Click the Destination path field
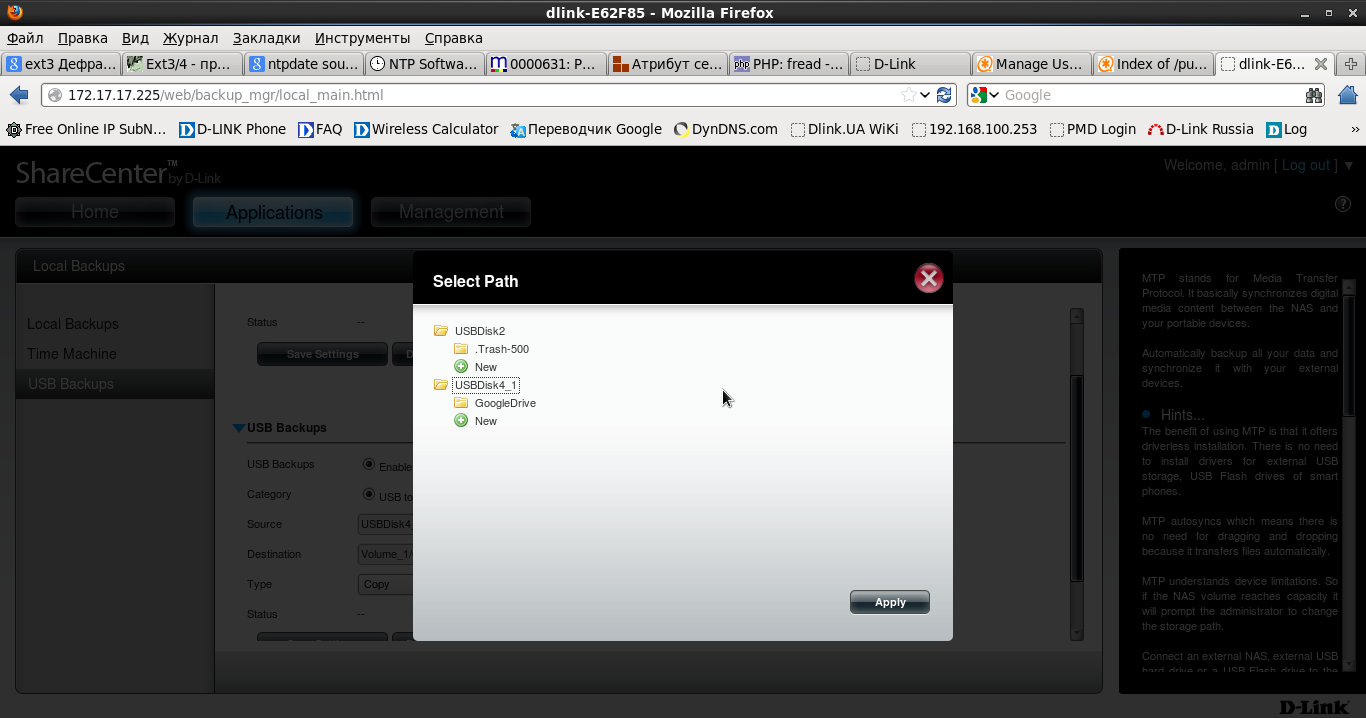The height and width of the screenshot is (718, 1366). point(385,554)
